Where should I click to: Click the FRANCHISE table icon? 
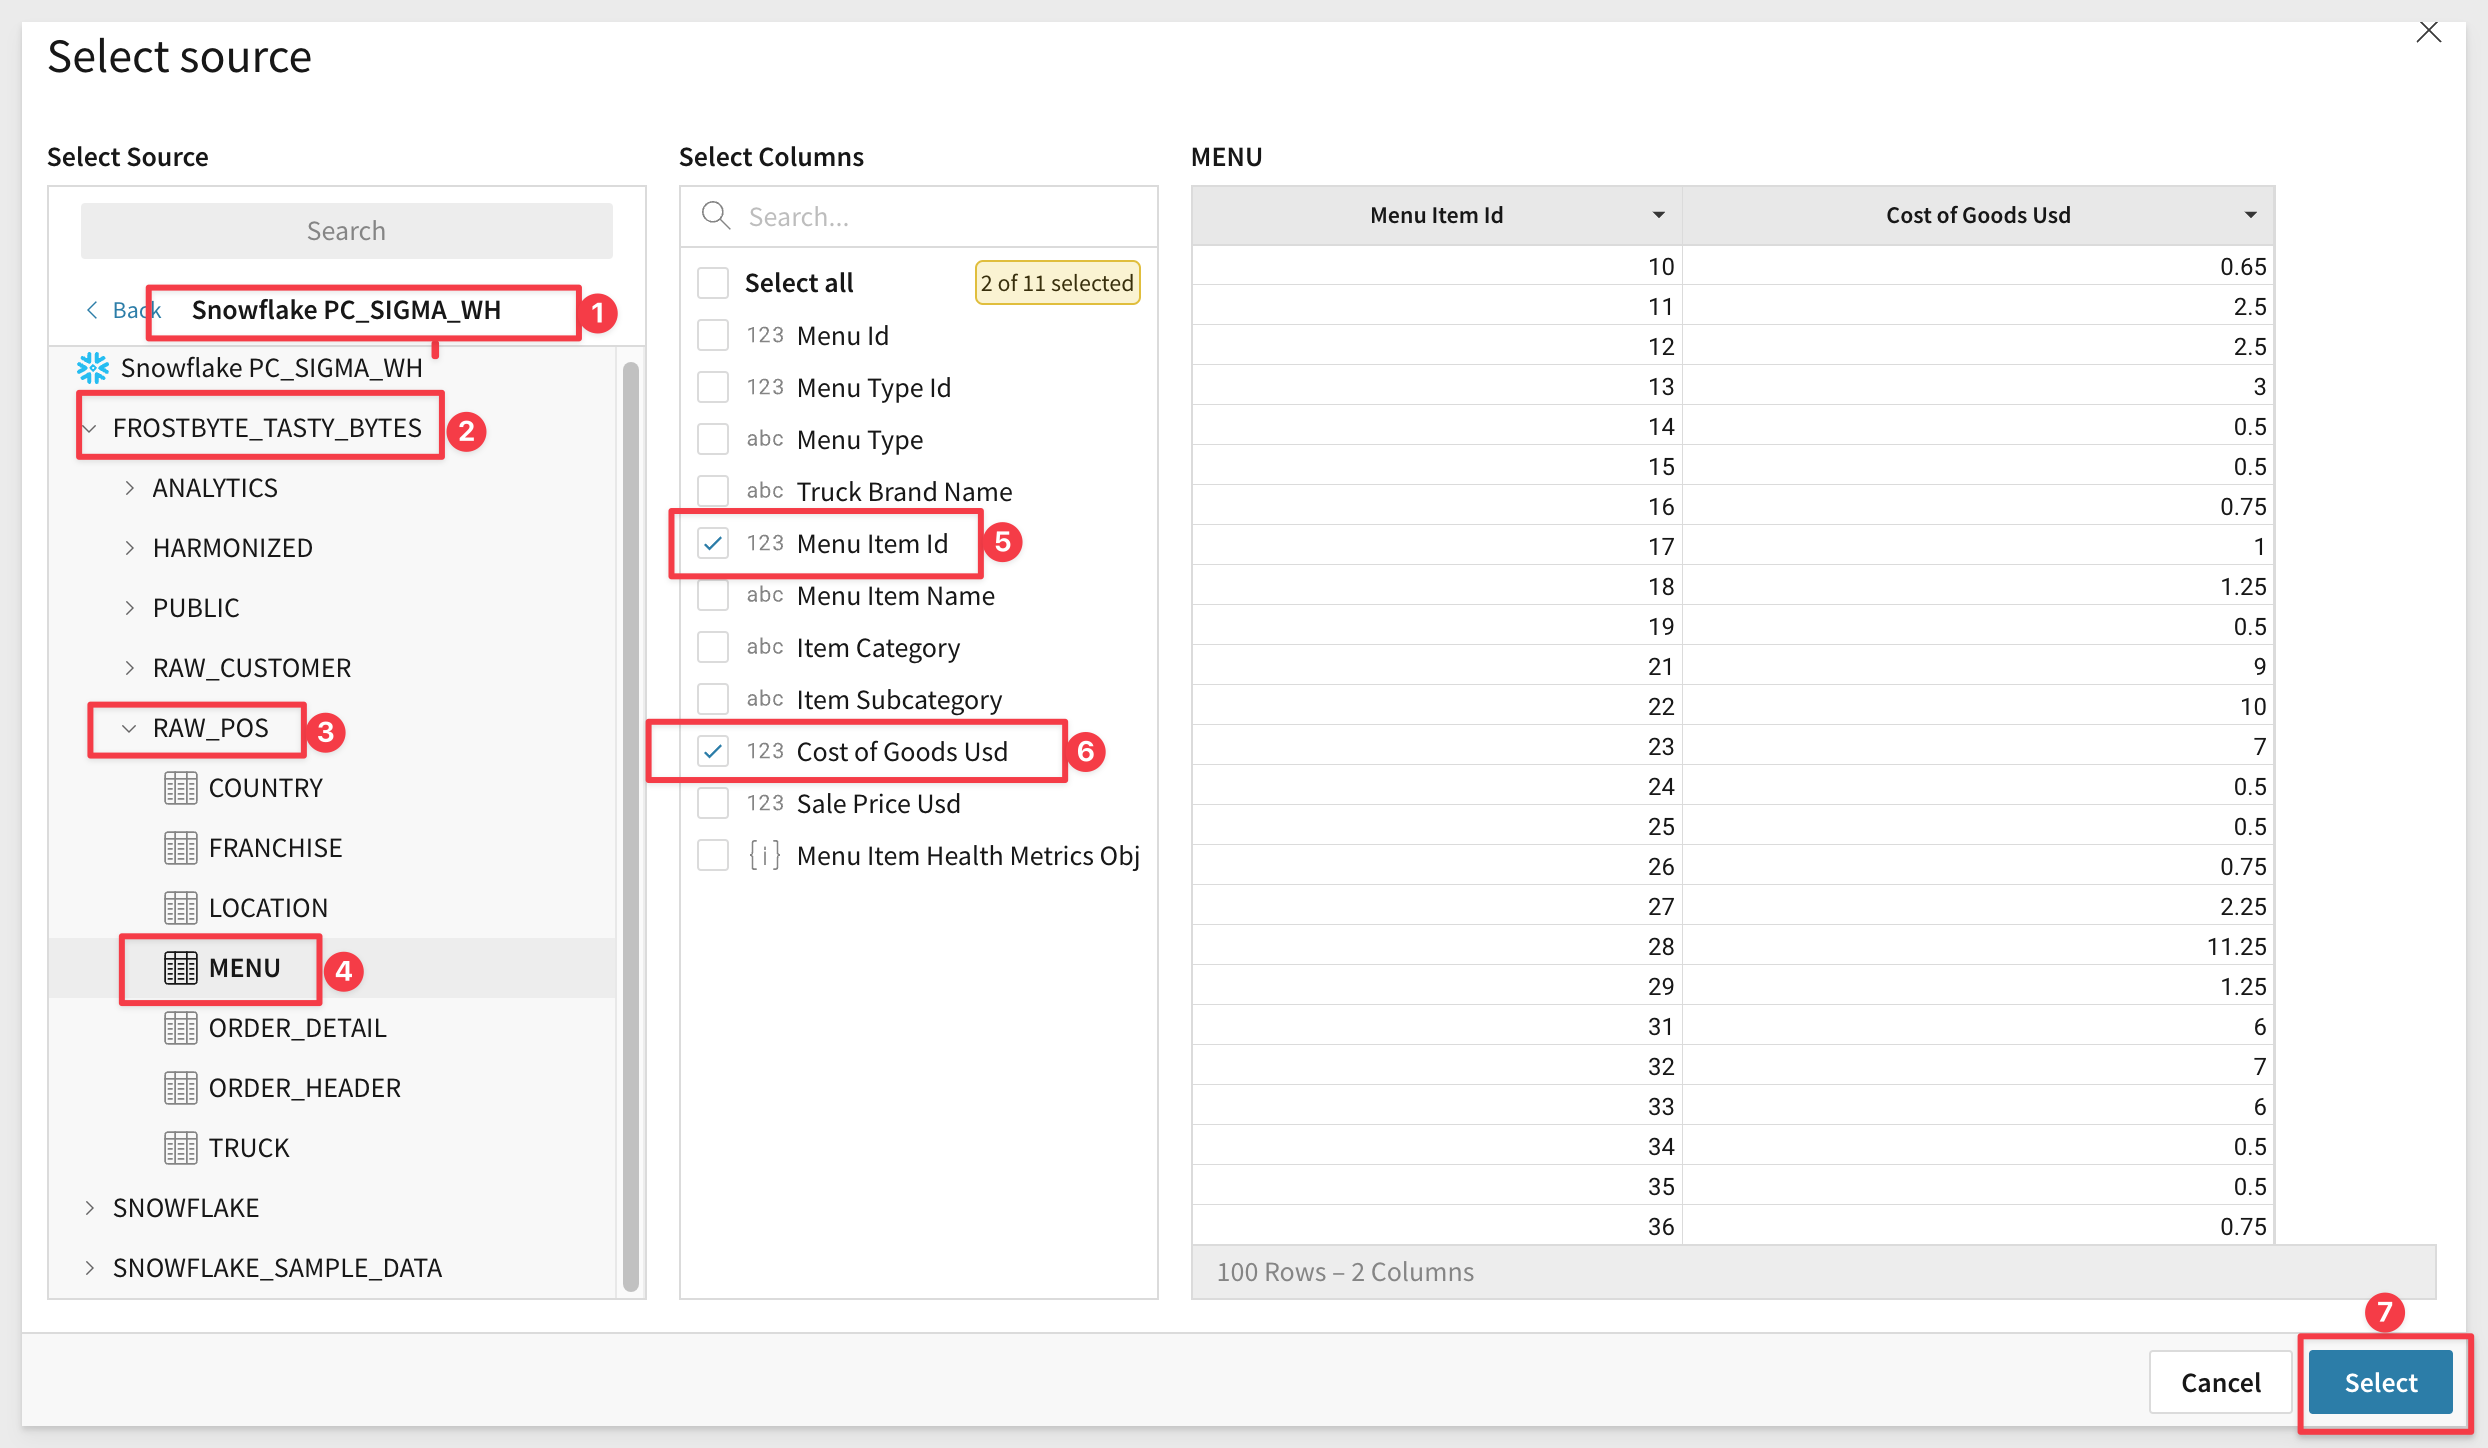point(180,848)
